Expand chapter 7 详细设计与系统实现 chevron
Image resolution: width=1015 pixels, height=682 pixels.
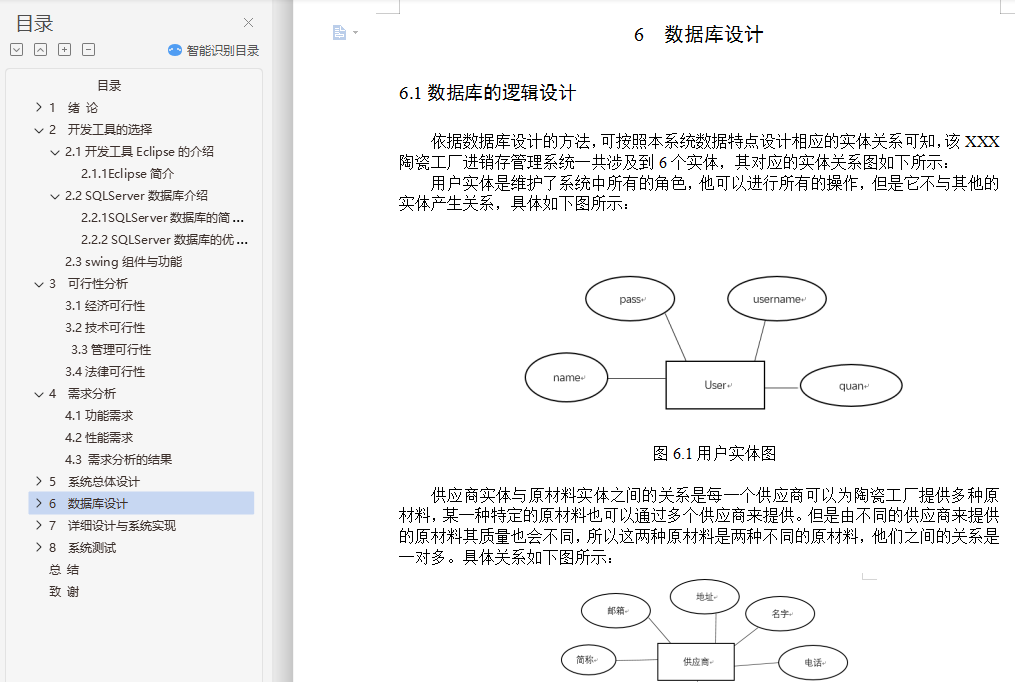[39, 525]
